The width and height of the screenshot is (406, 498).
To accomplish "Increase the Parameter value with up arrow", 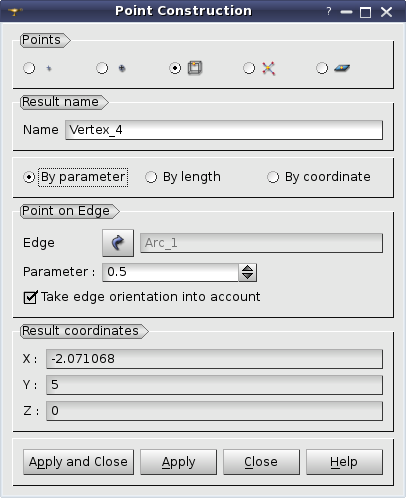I will pos(247,268).
